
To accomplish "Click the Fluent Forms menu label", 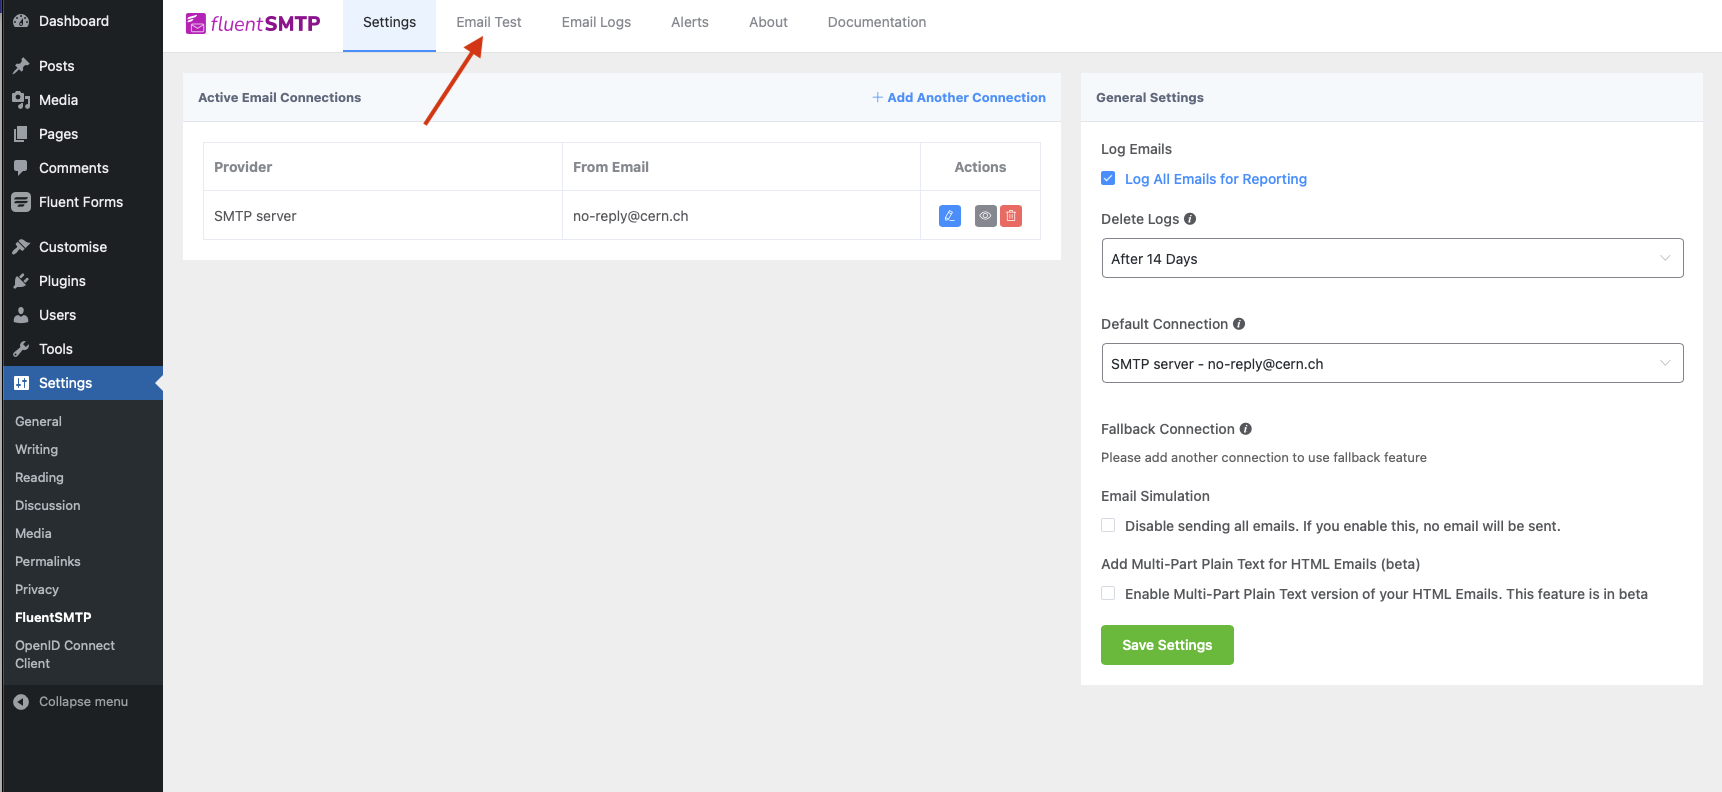I will (x=81, y=202).
